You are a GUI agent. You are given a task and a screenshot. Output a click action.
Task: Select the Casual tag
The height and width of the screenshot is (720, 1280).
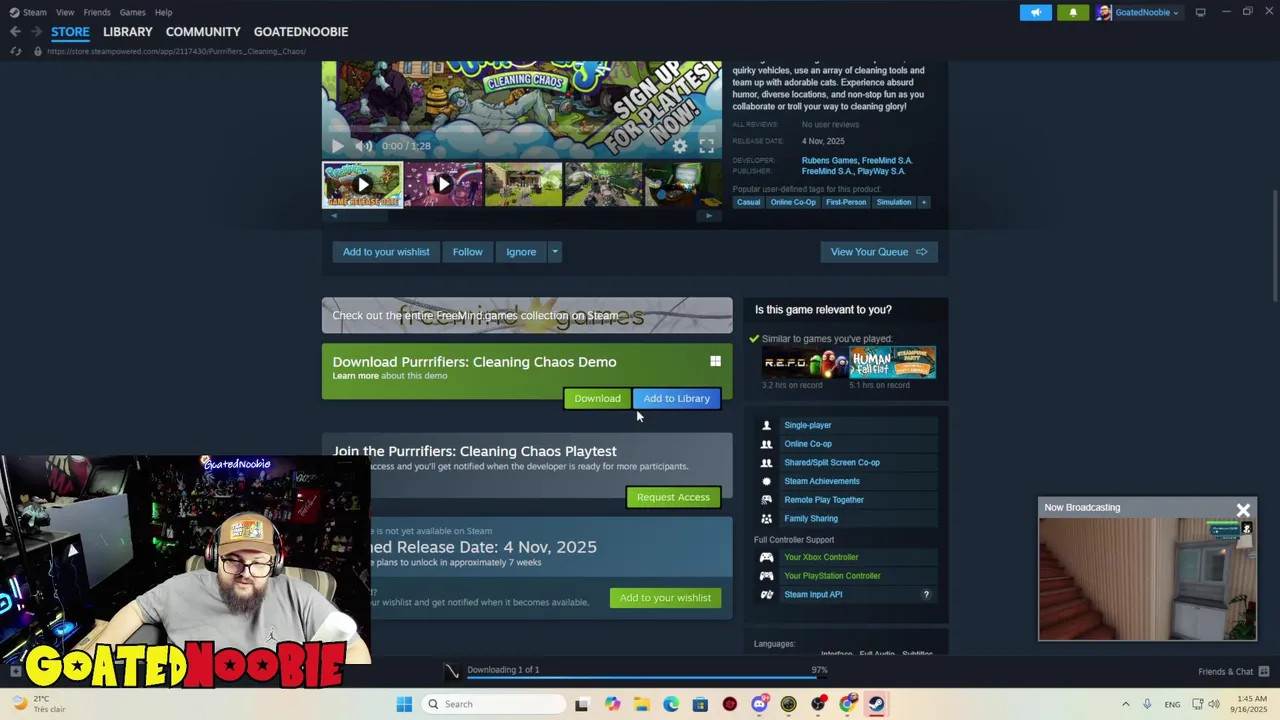pos(748,202)
